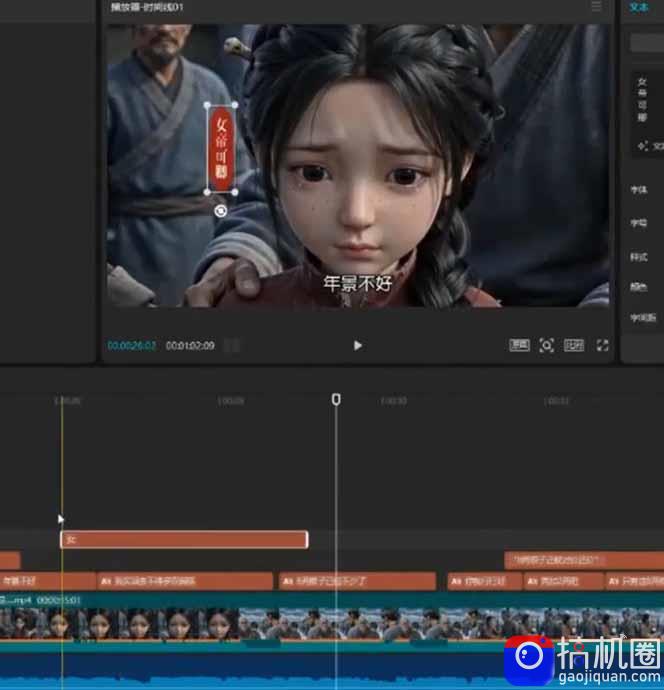Image resolution: width=664 pixels, height=690 pixels.
Task: Toggle fullscreen preview in the player
Action: 602,345
